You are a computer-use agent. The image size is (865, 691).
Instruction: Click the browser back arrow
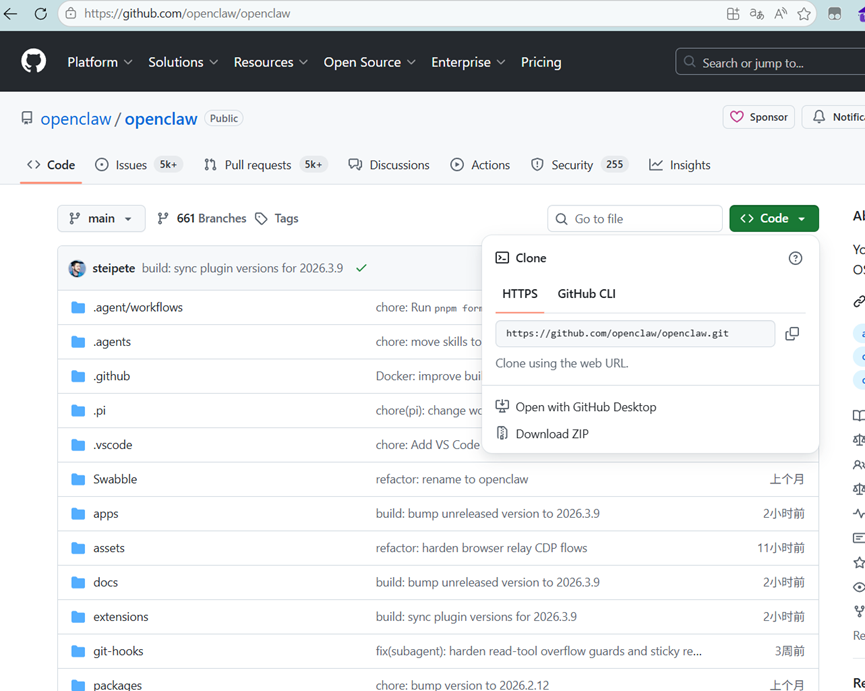(x=11, y=14)
